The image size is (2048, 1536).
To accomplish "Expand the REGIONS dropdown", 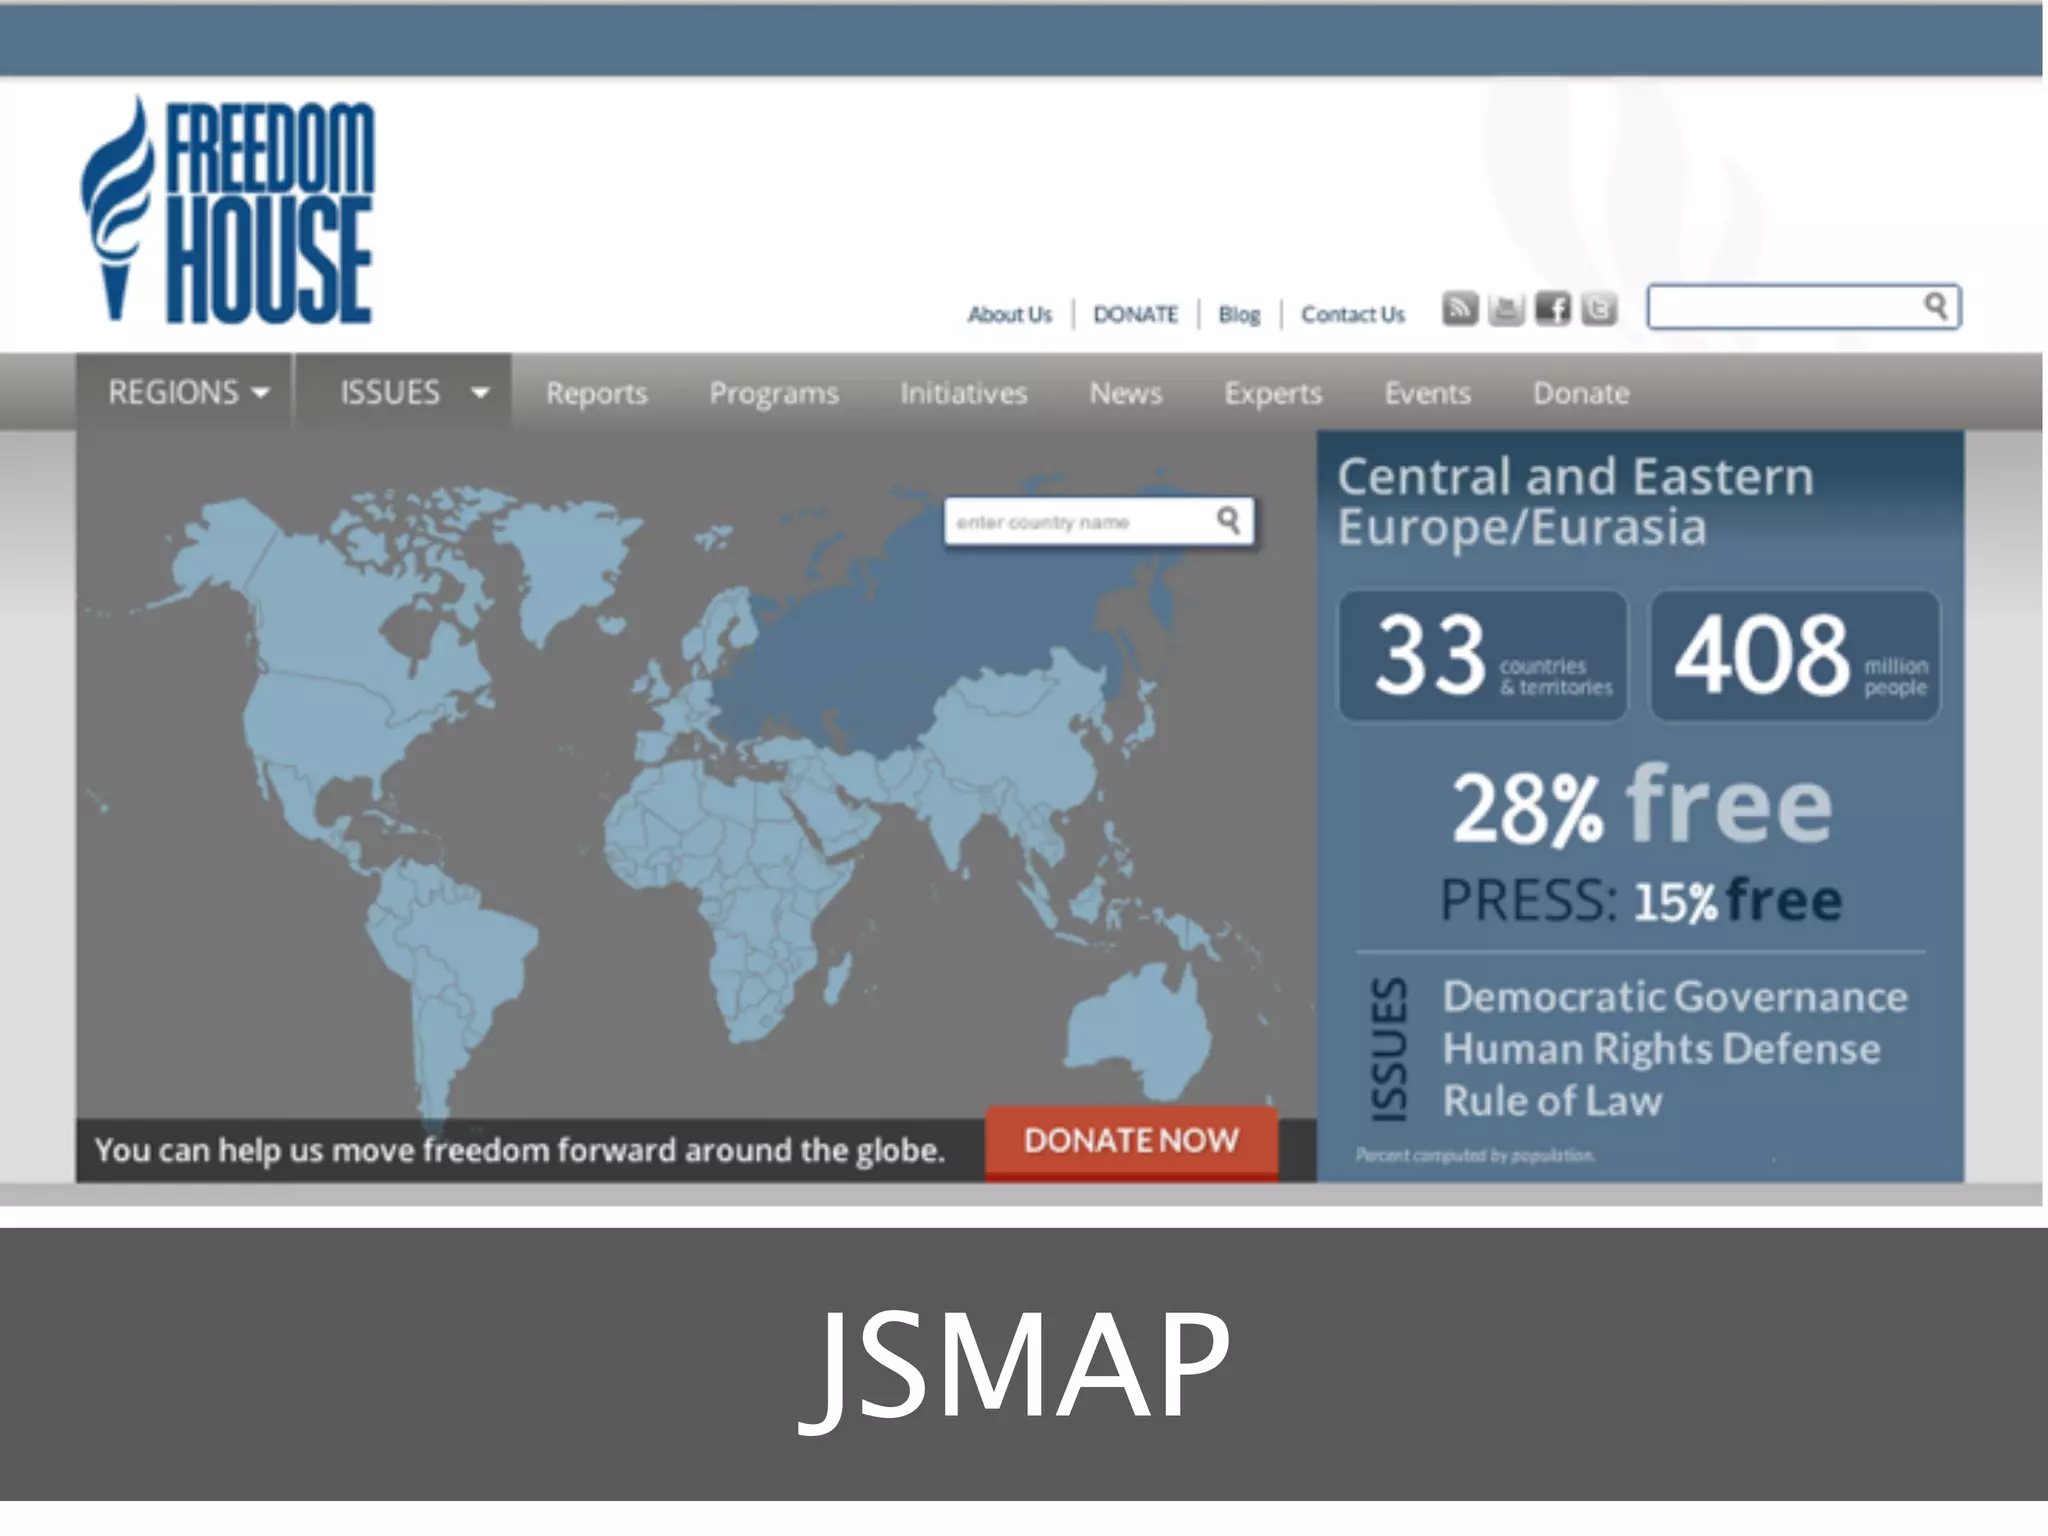I will pyautogui.click(x=185, y=392).
